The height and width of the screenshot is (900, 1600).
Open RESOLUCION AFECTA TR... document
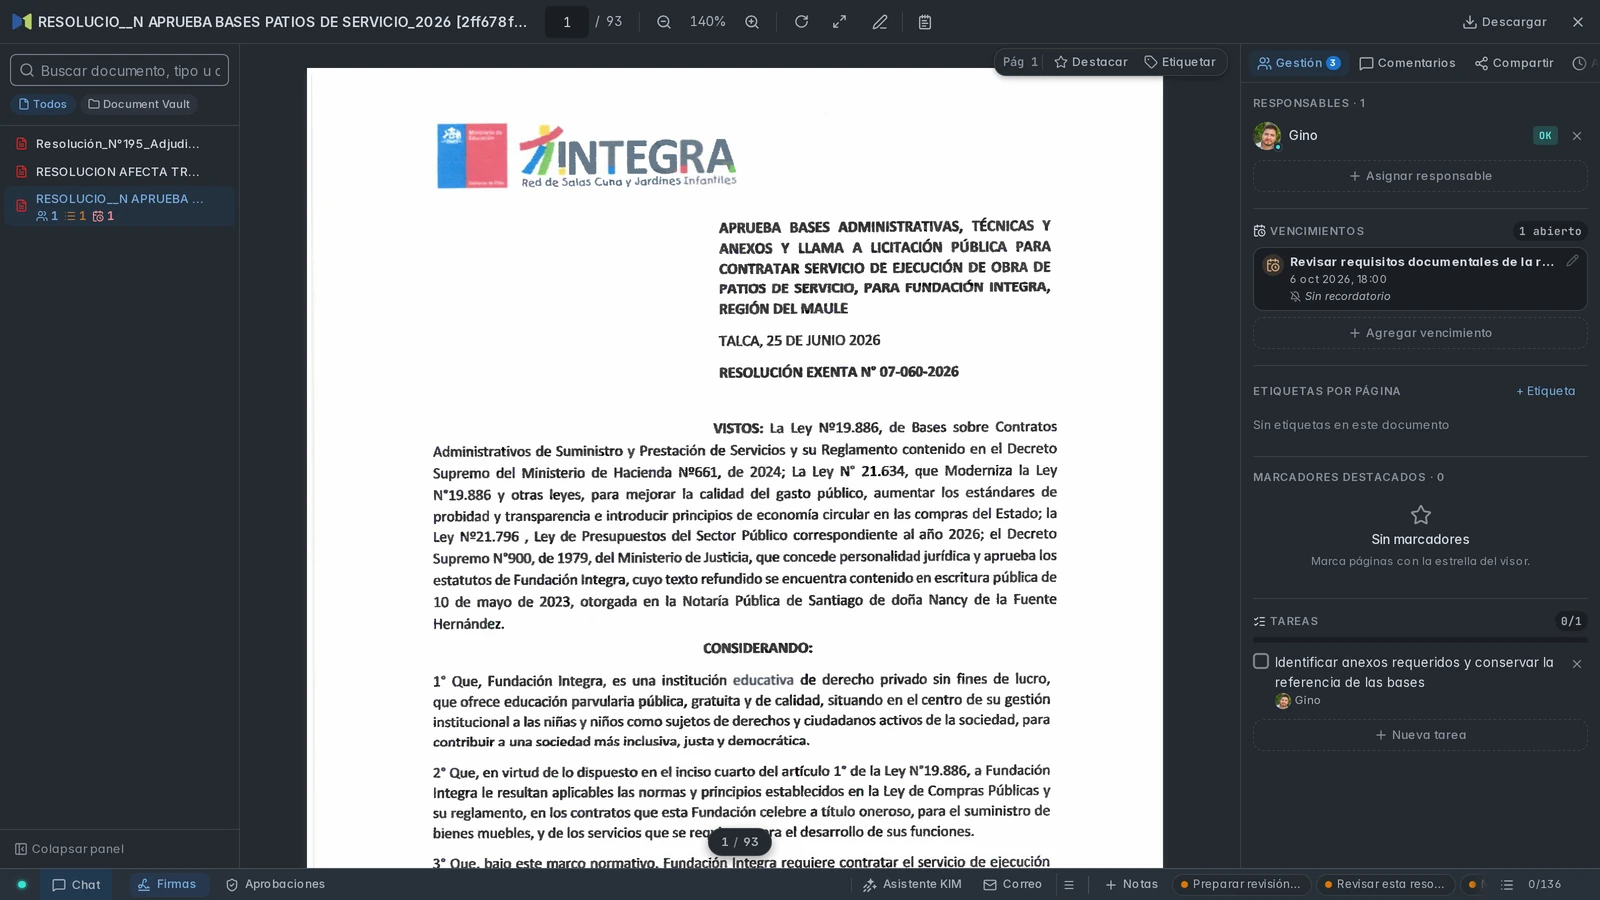[x=118, y=172]
